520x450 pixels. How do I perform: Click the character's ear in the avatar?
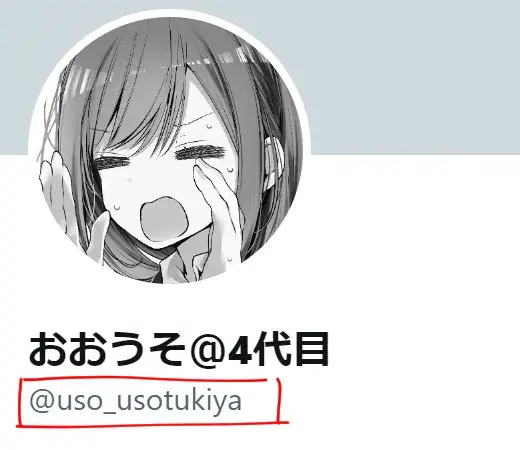click(x=273, y=160)
